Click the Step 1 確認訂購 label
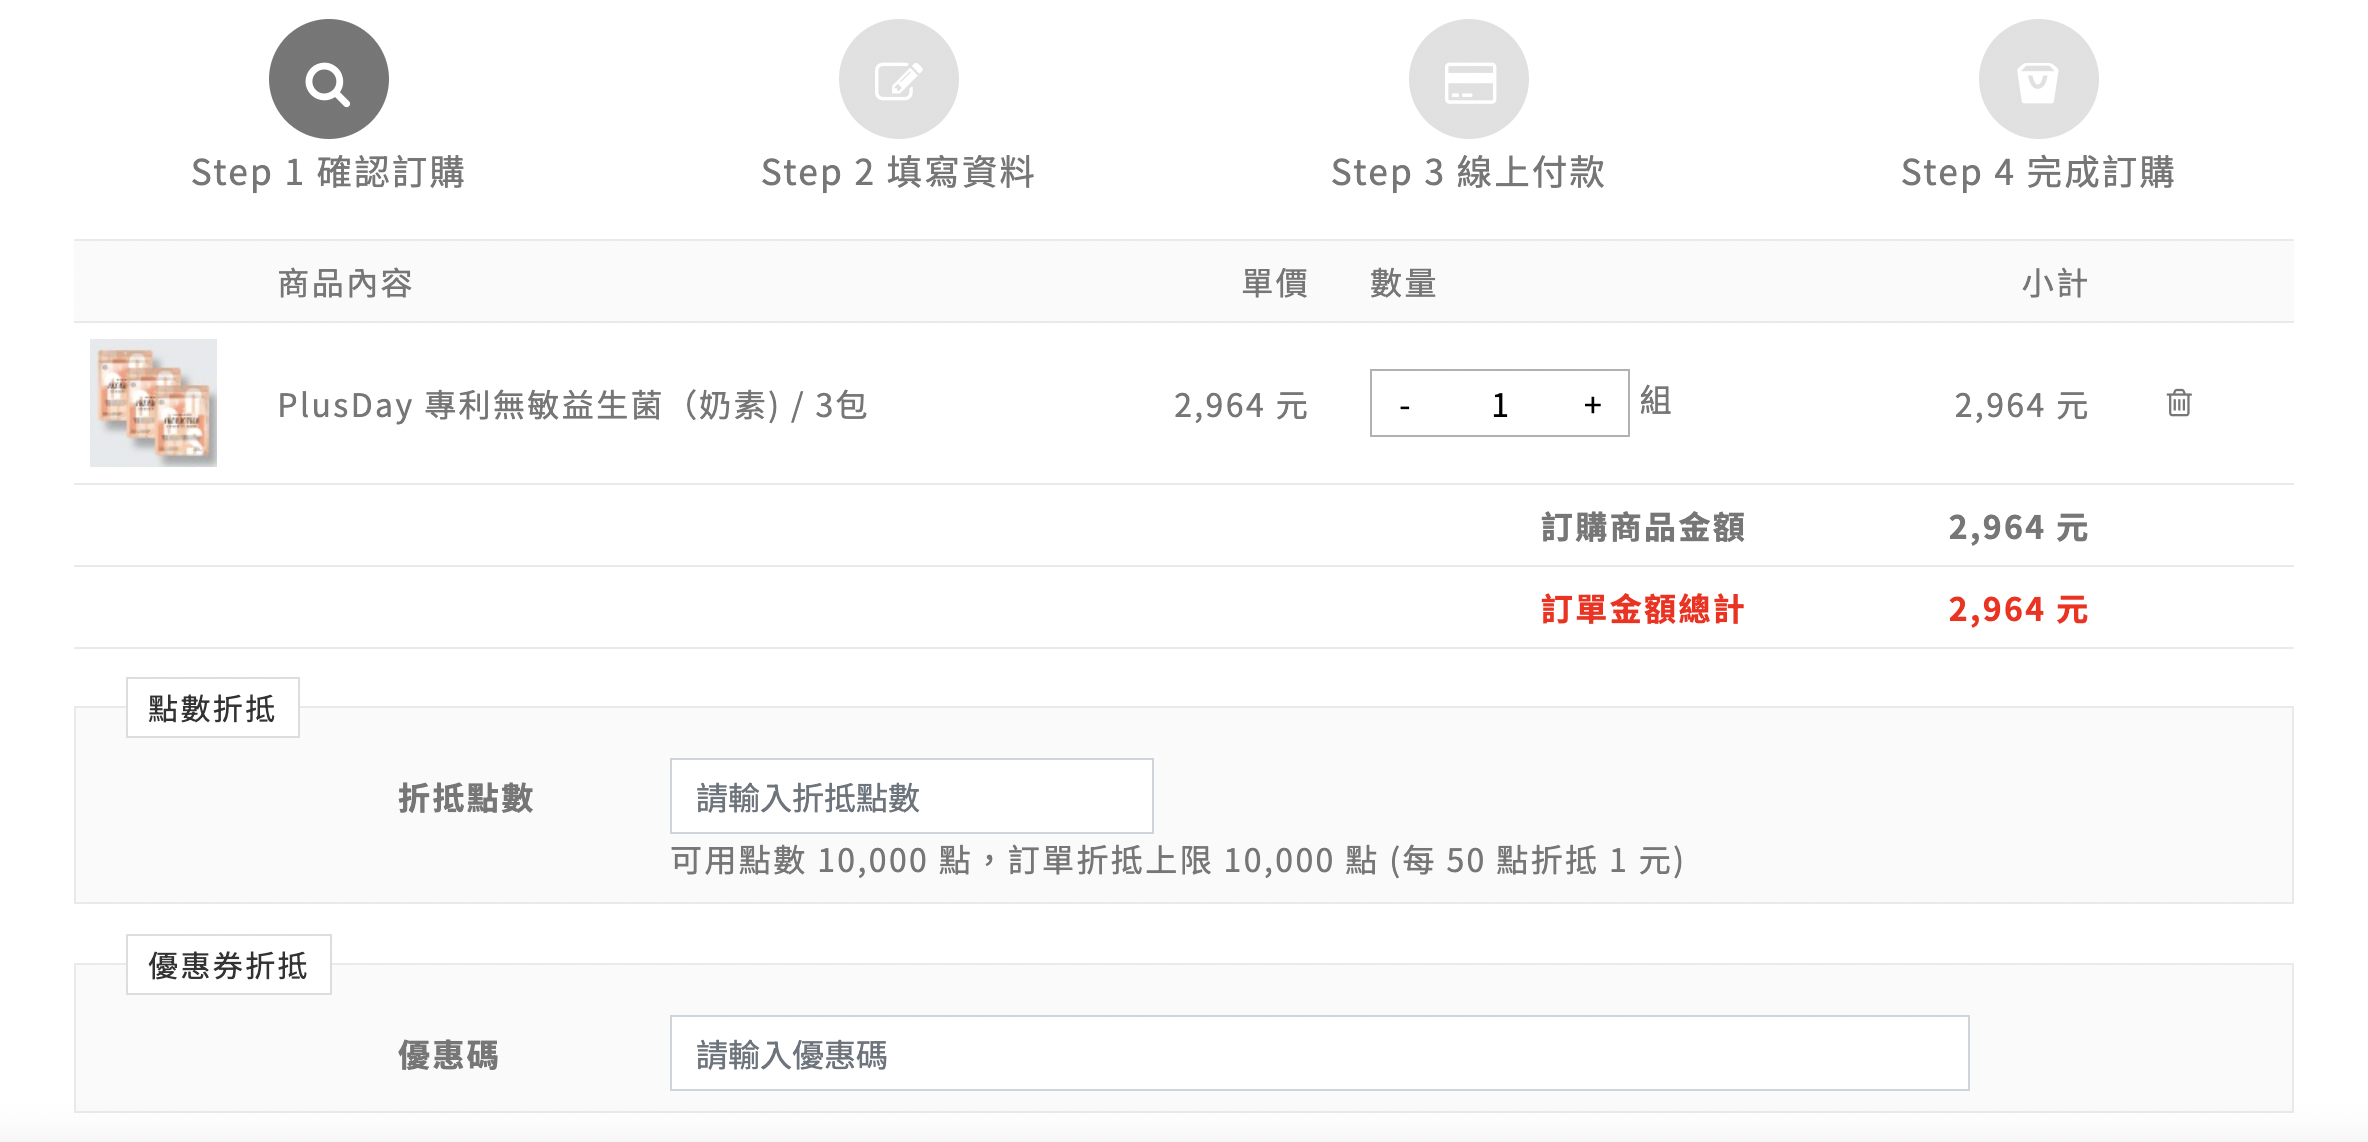This screenshot has height=1142, width=2368. (328, 172)
